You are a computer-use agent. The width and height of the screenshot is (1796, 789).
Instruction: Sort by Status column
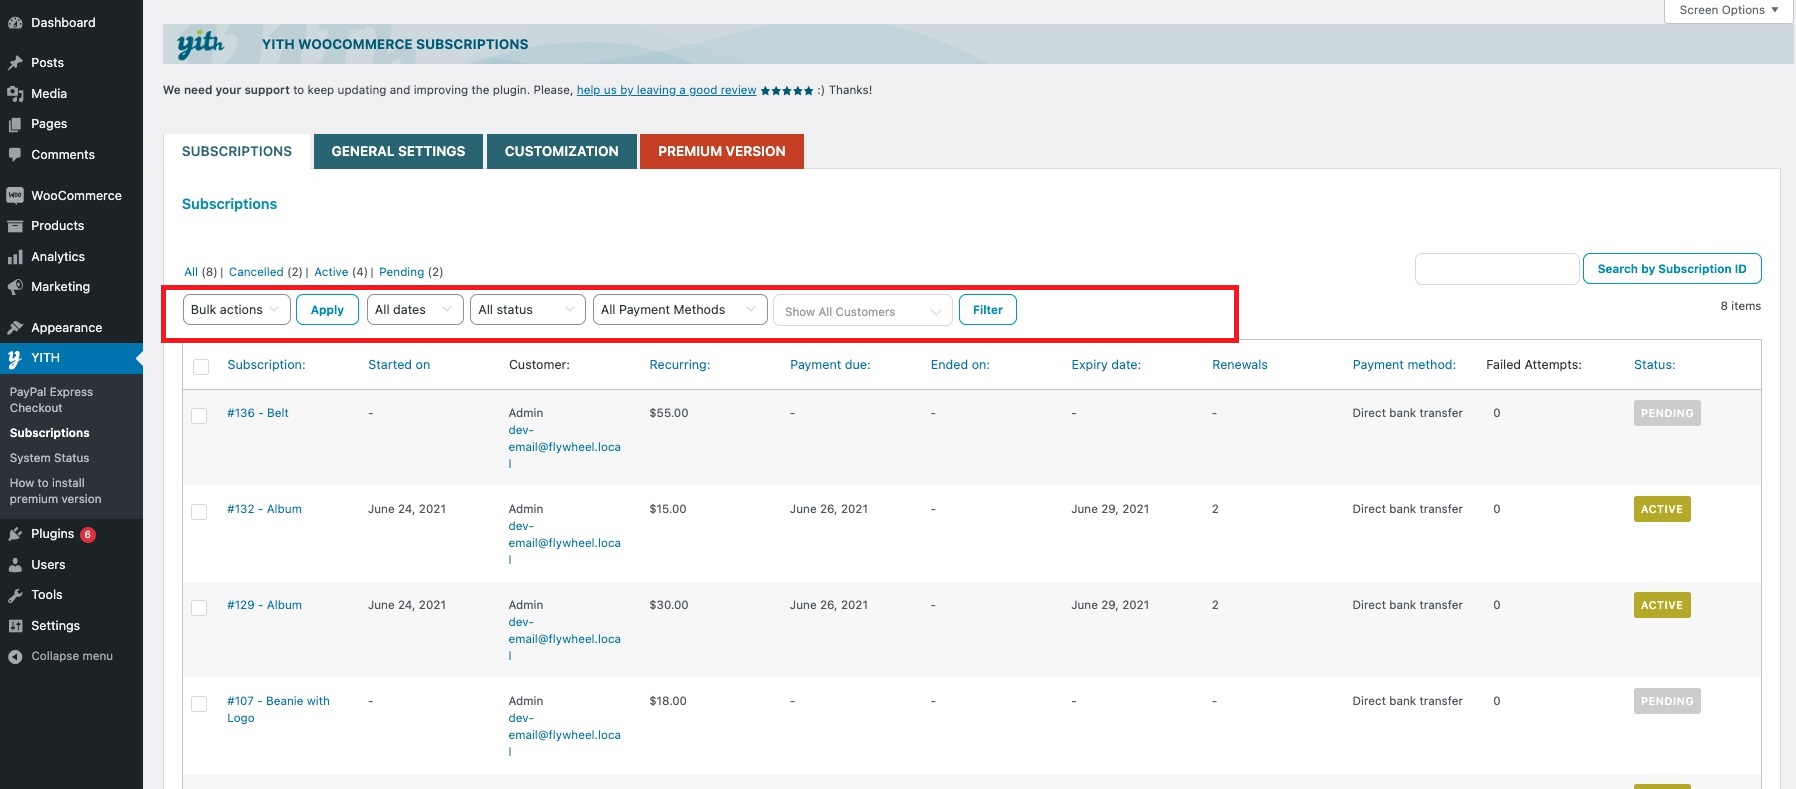pyautogui.click(x=1654, y=365)
